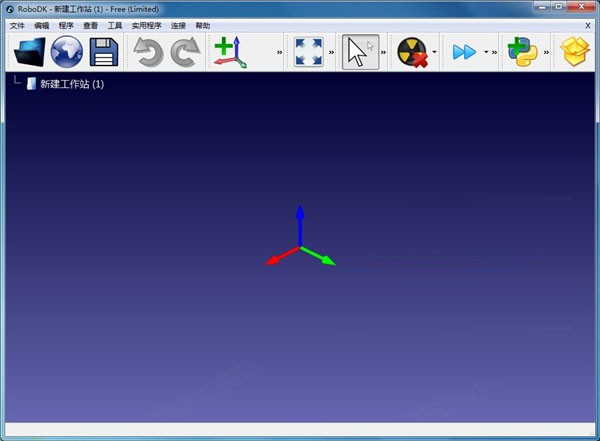Expand dropdown arrow next to fast-forward icon
The image size is (600, 441).
[485, 52]
